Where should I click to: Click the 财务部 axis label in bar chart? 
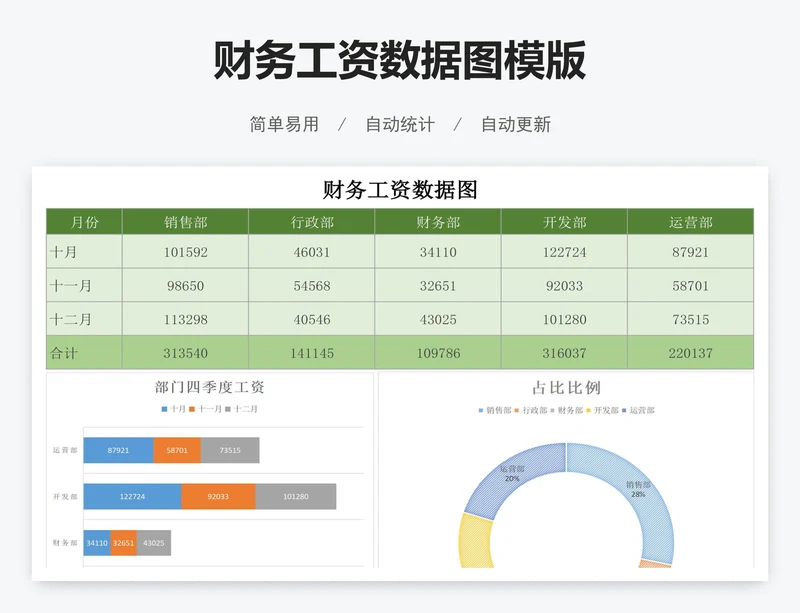point(65,543)
